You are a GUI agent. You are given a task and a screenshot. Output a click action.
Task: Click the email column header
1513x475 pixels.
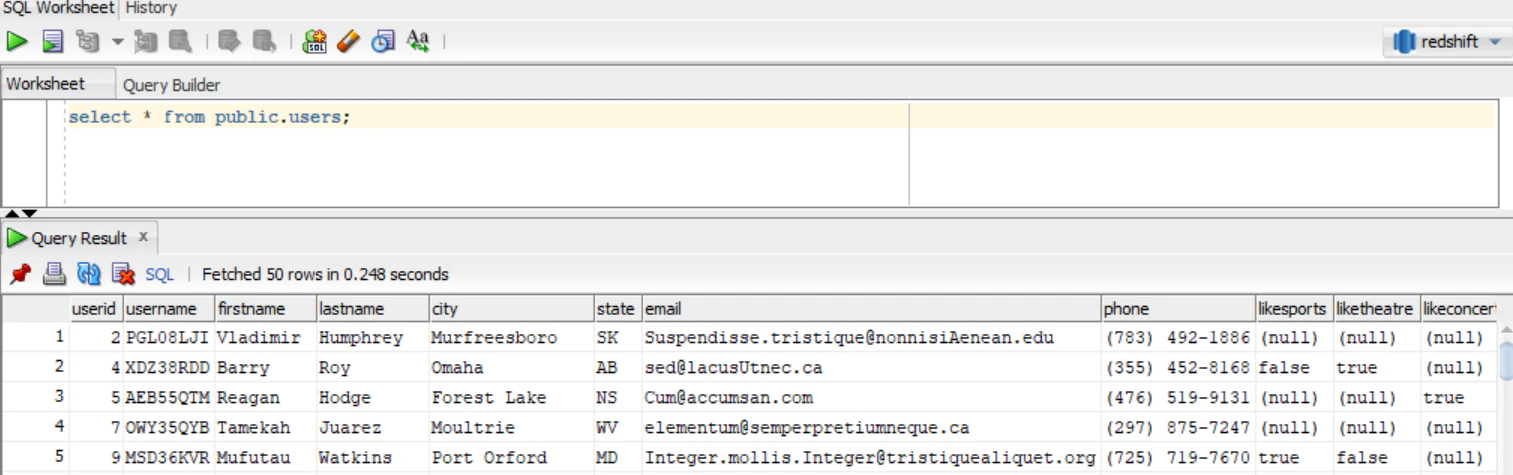(871, 309)
